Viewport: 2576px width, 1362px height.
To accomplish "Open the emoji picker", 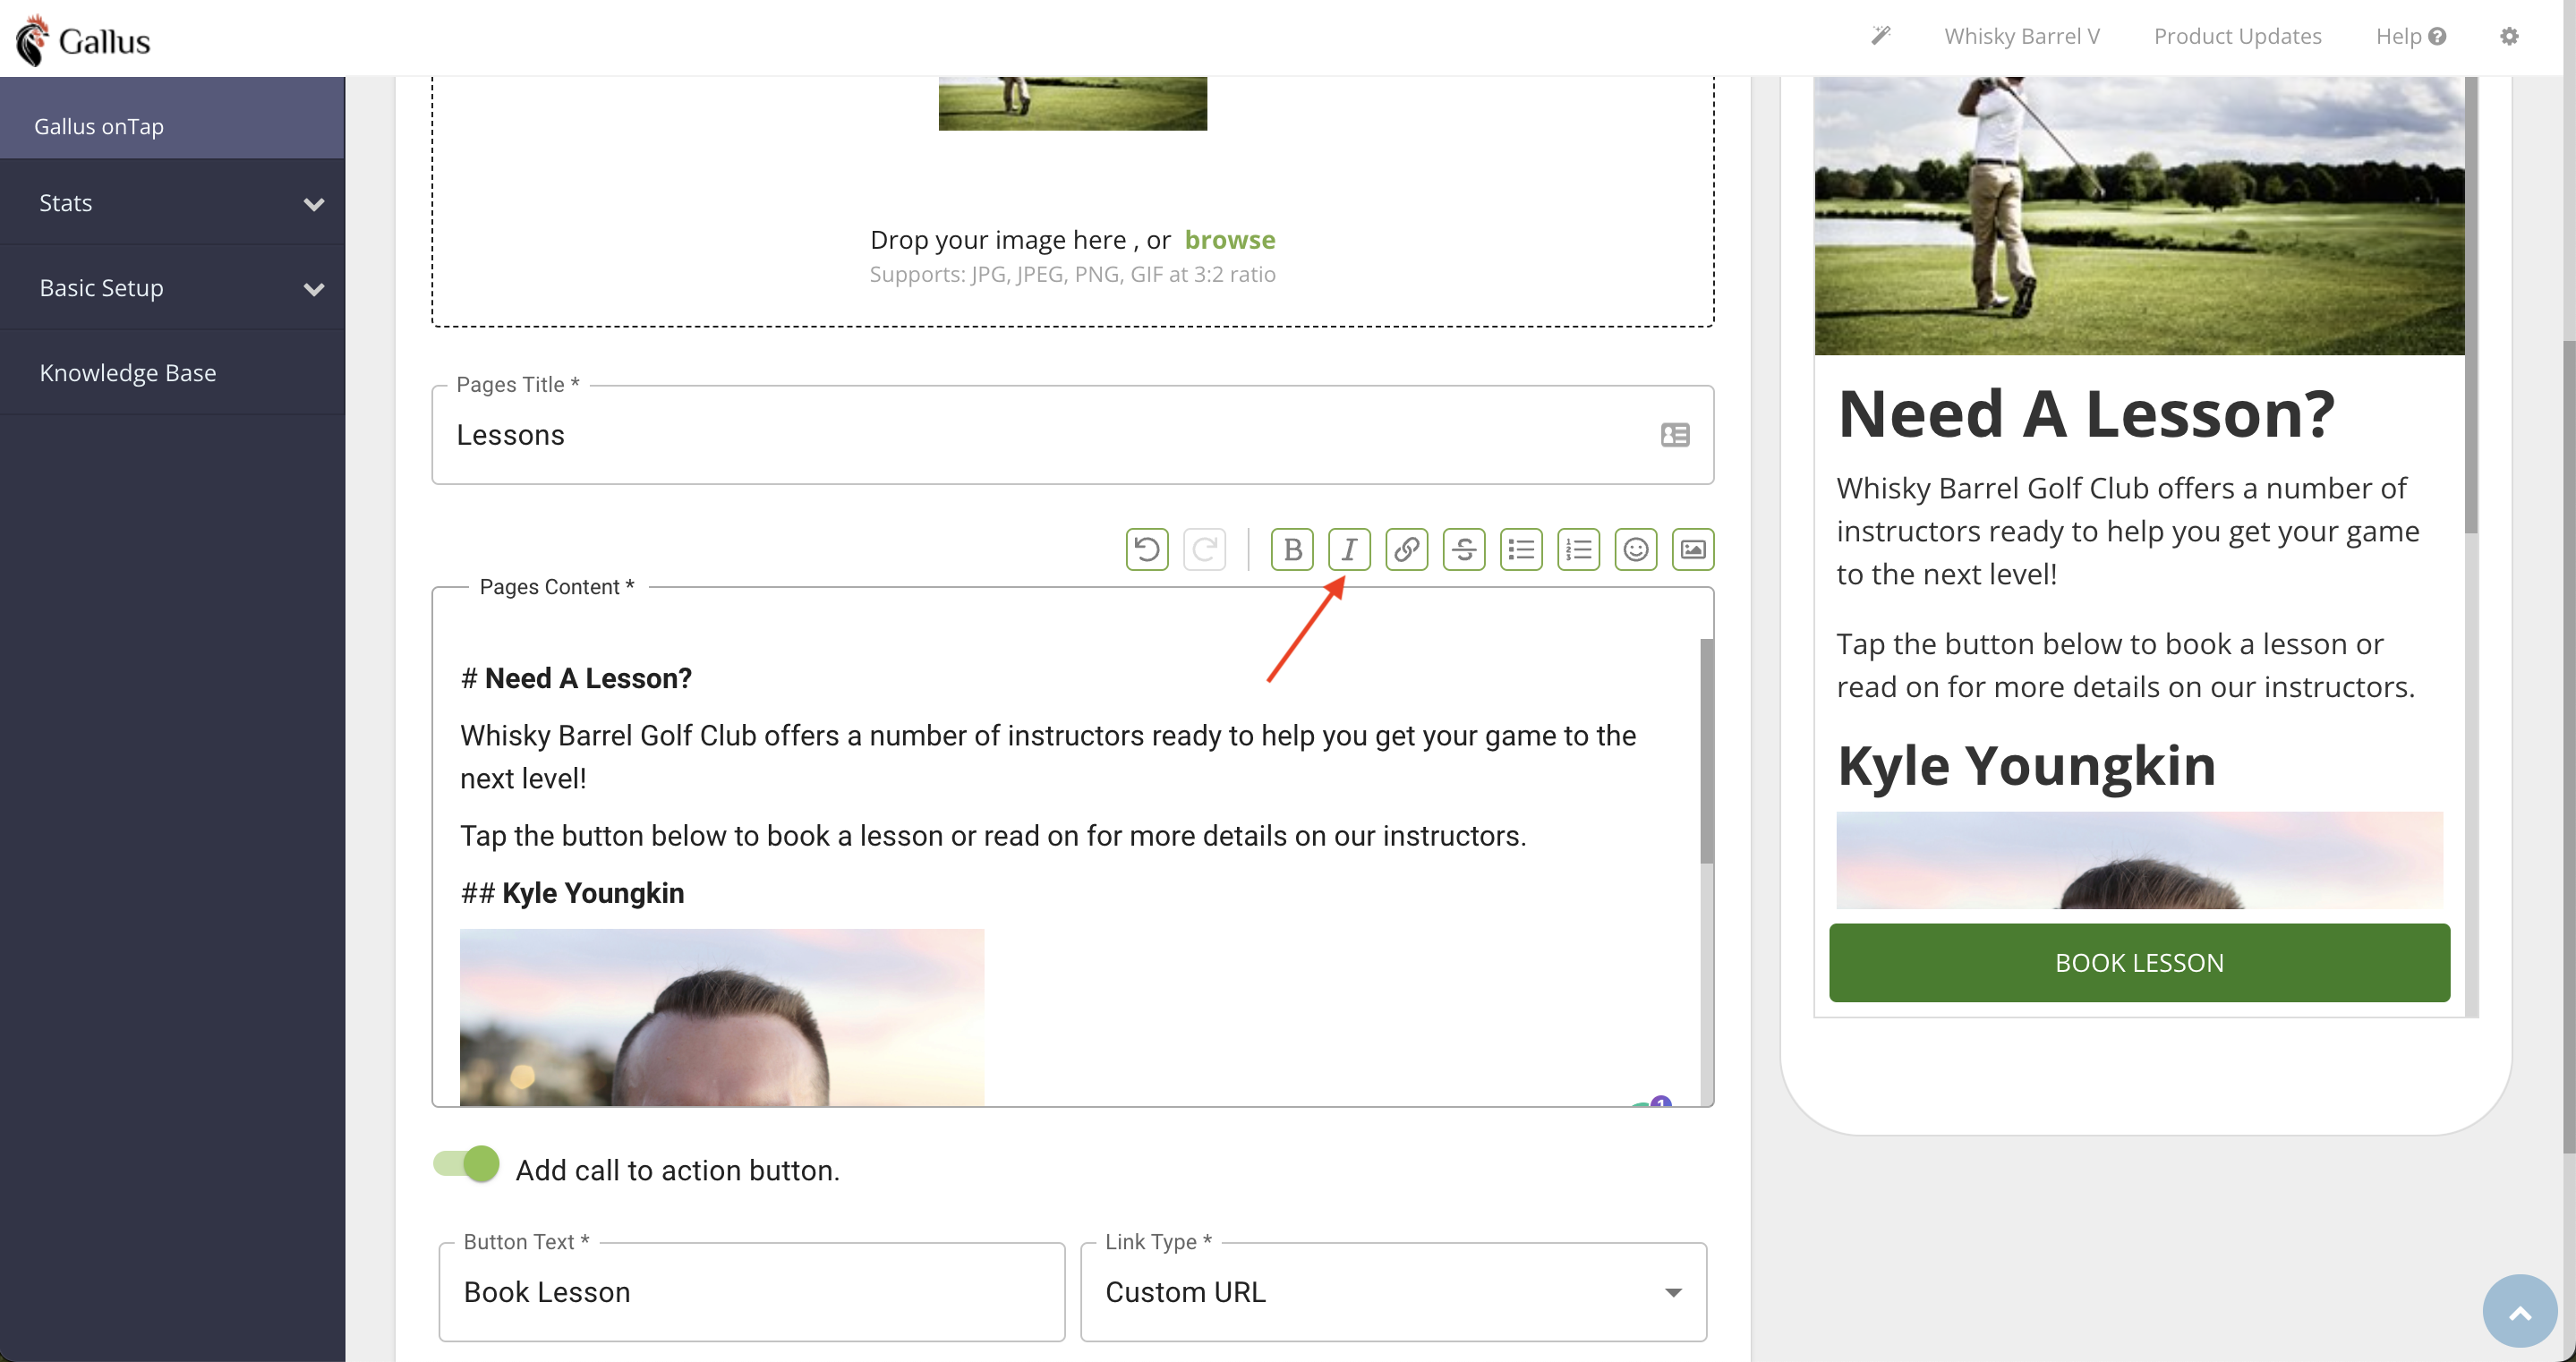I will coord(1636,549).
